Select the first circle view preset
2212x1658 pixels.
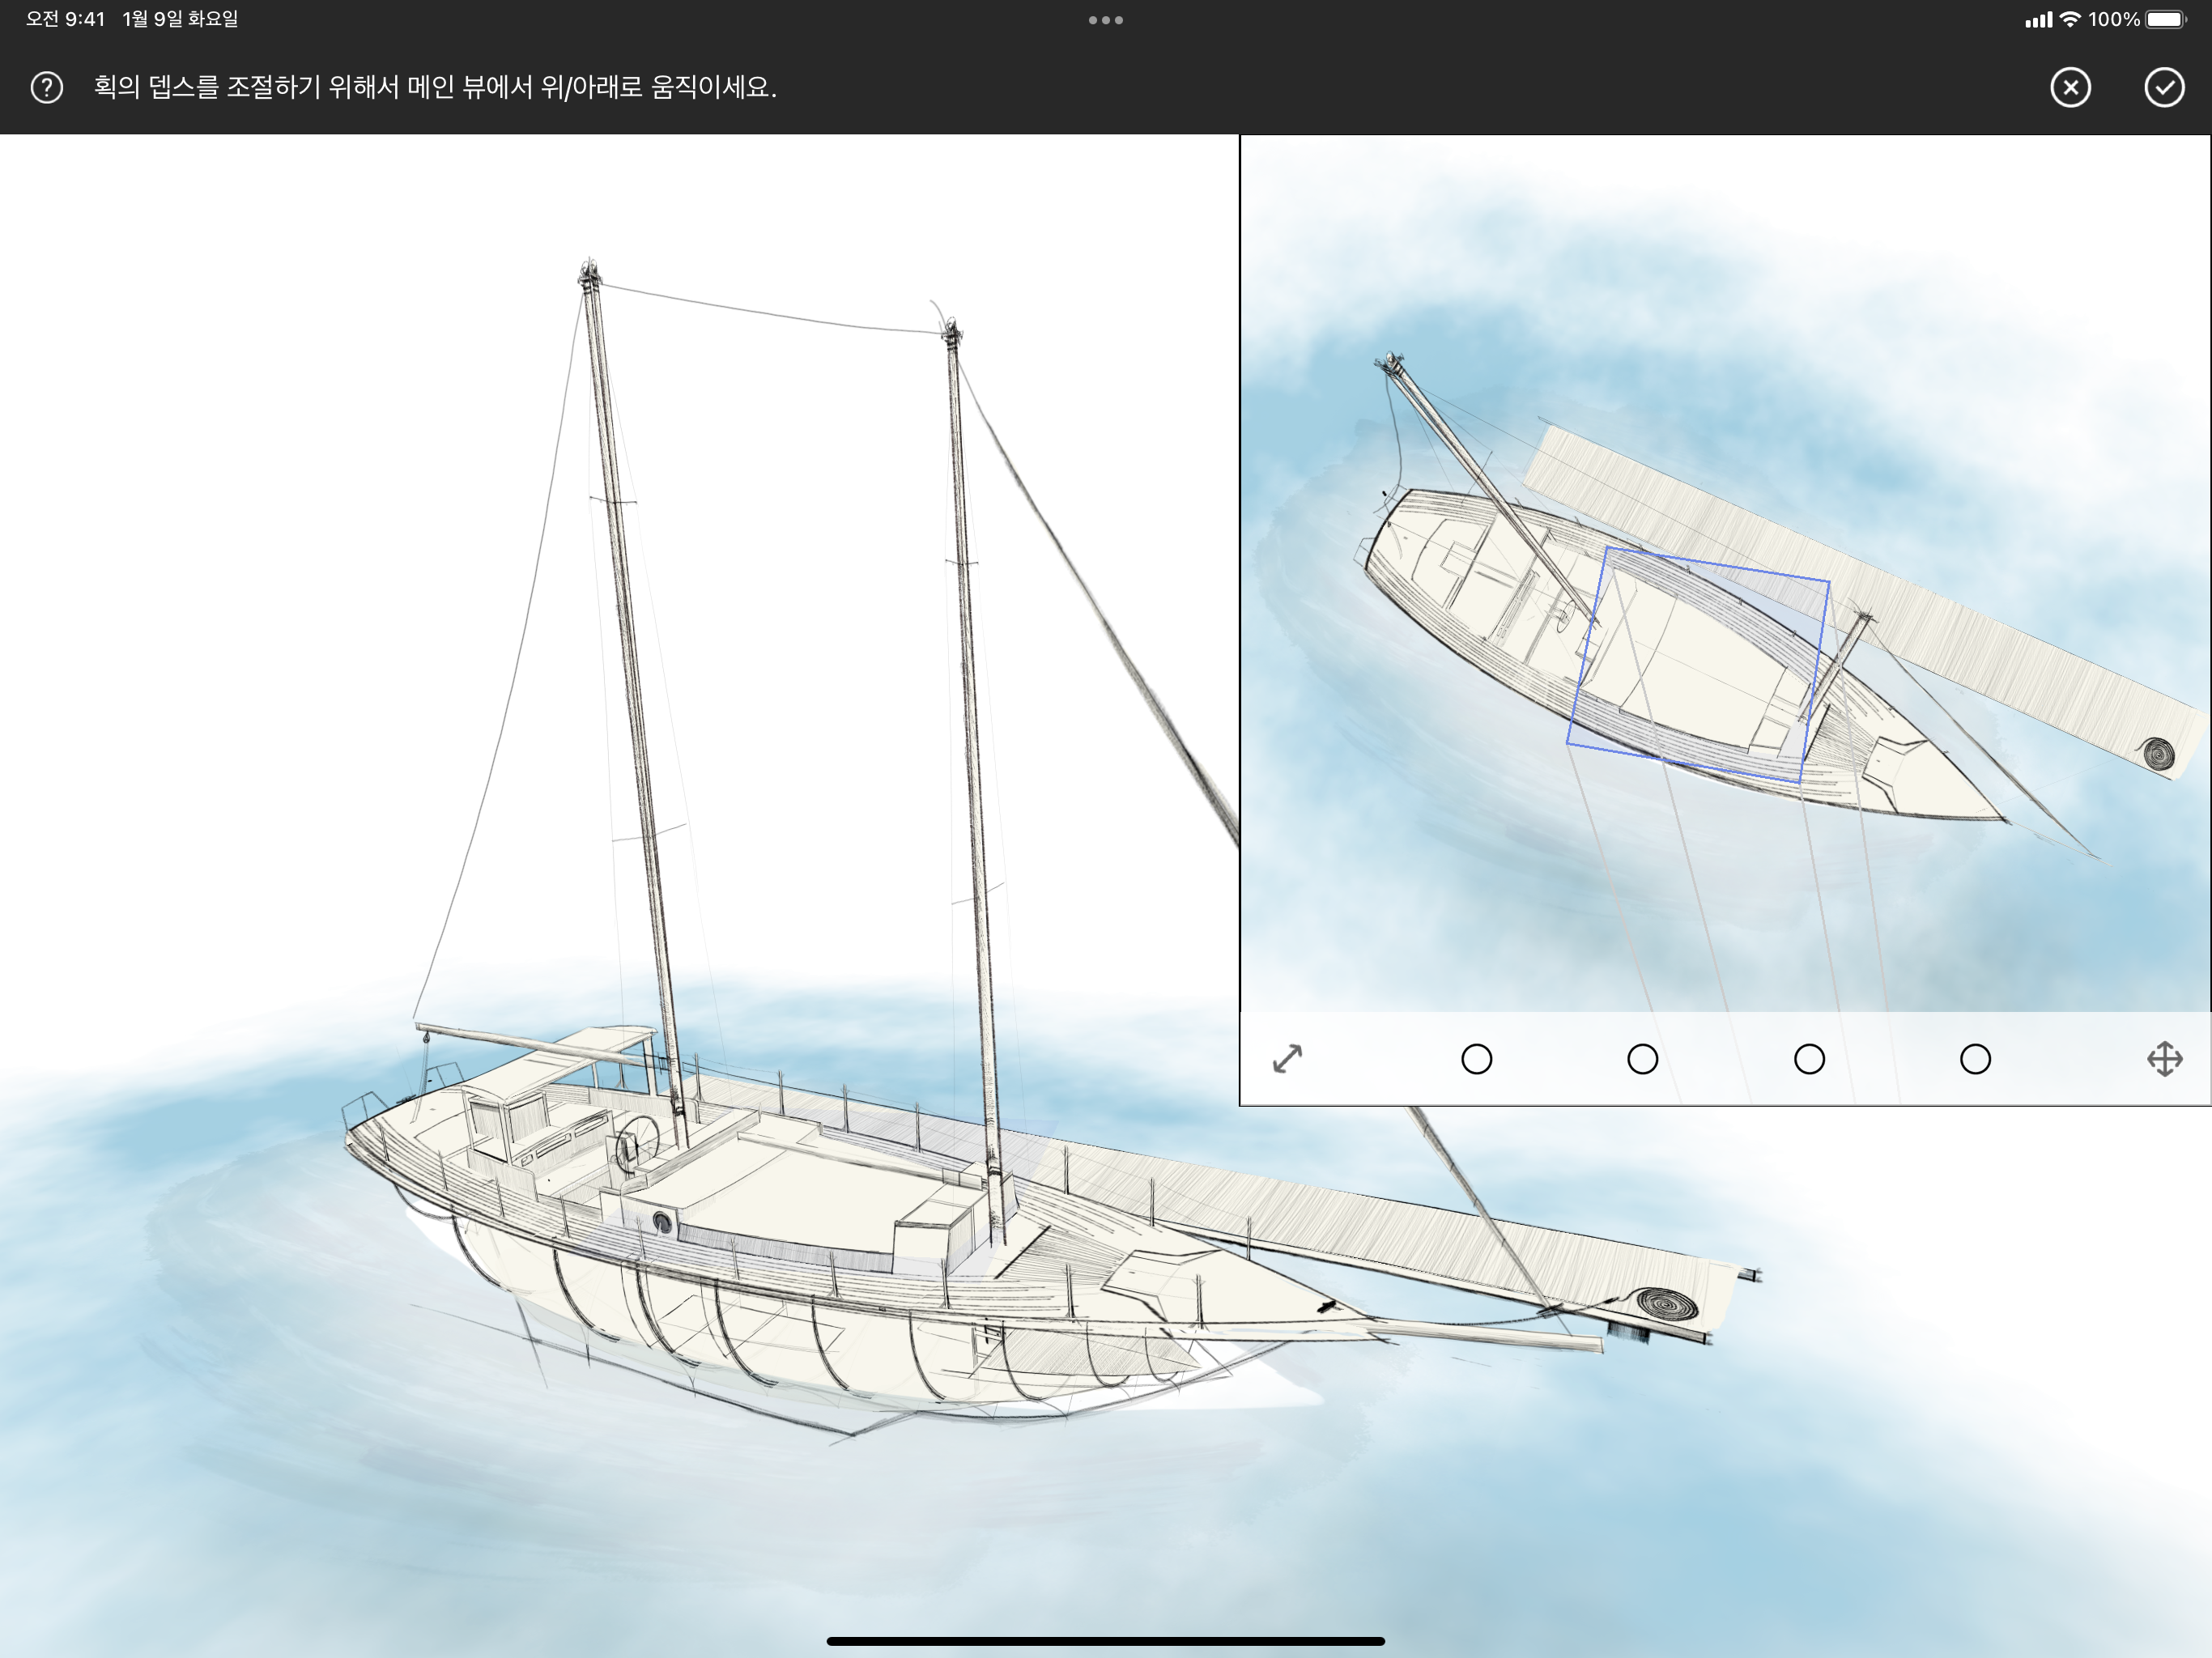[1476, 1059]
